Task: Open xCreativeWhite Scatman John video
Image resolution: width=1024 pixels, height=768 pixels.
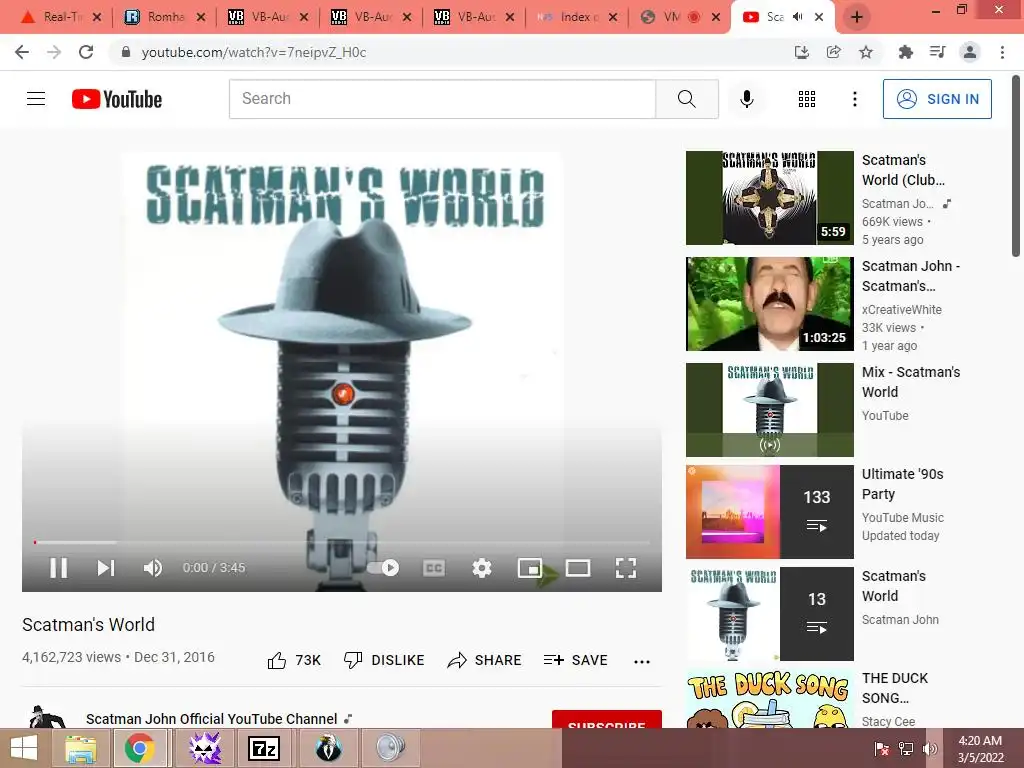Action: pyautogui.click(x=769, y=304)
